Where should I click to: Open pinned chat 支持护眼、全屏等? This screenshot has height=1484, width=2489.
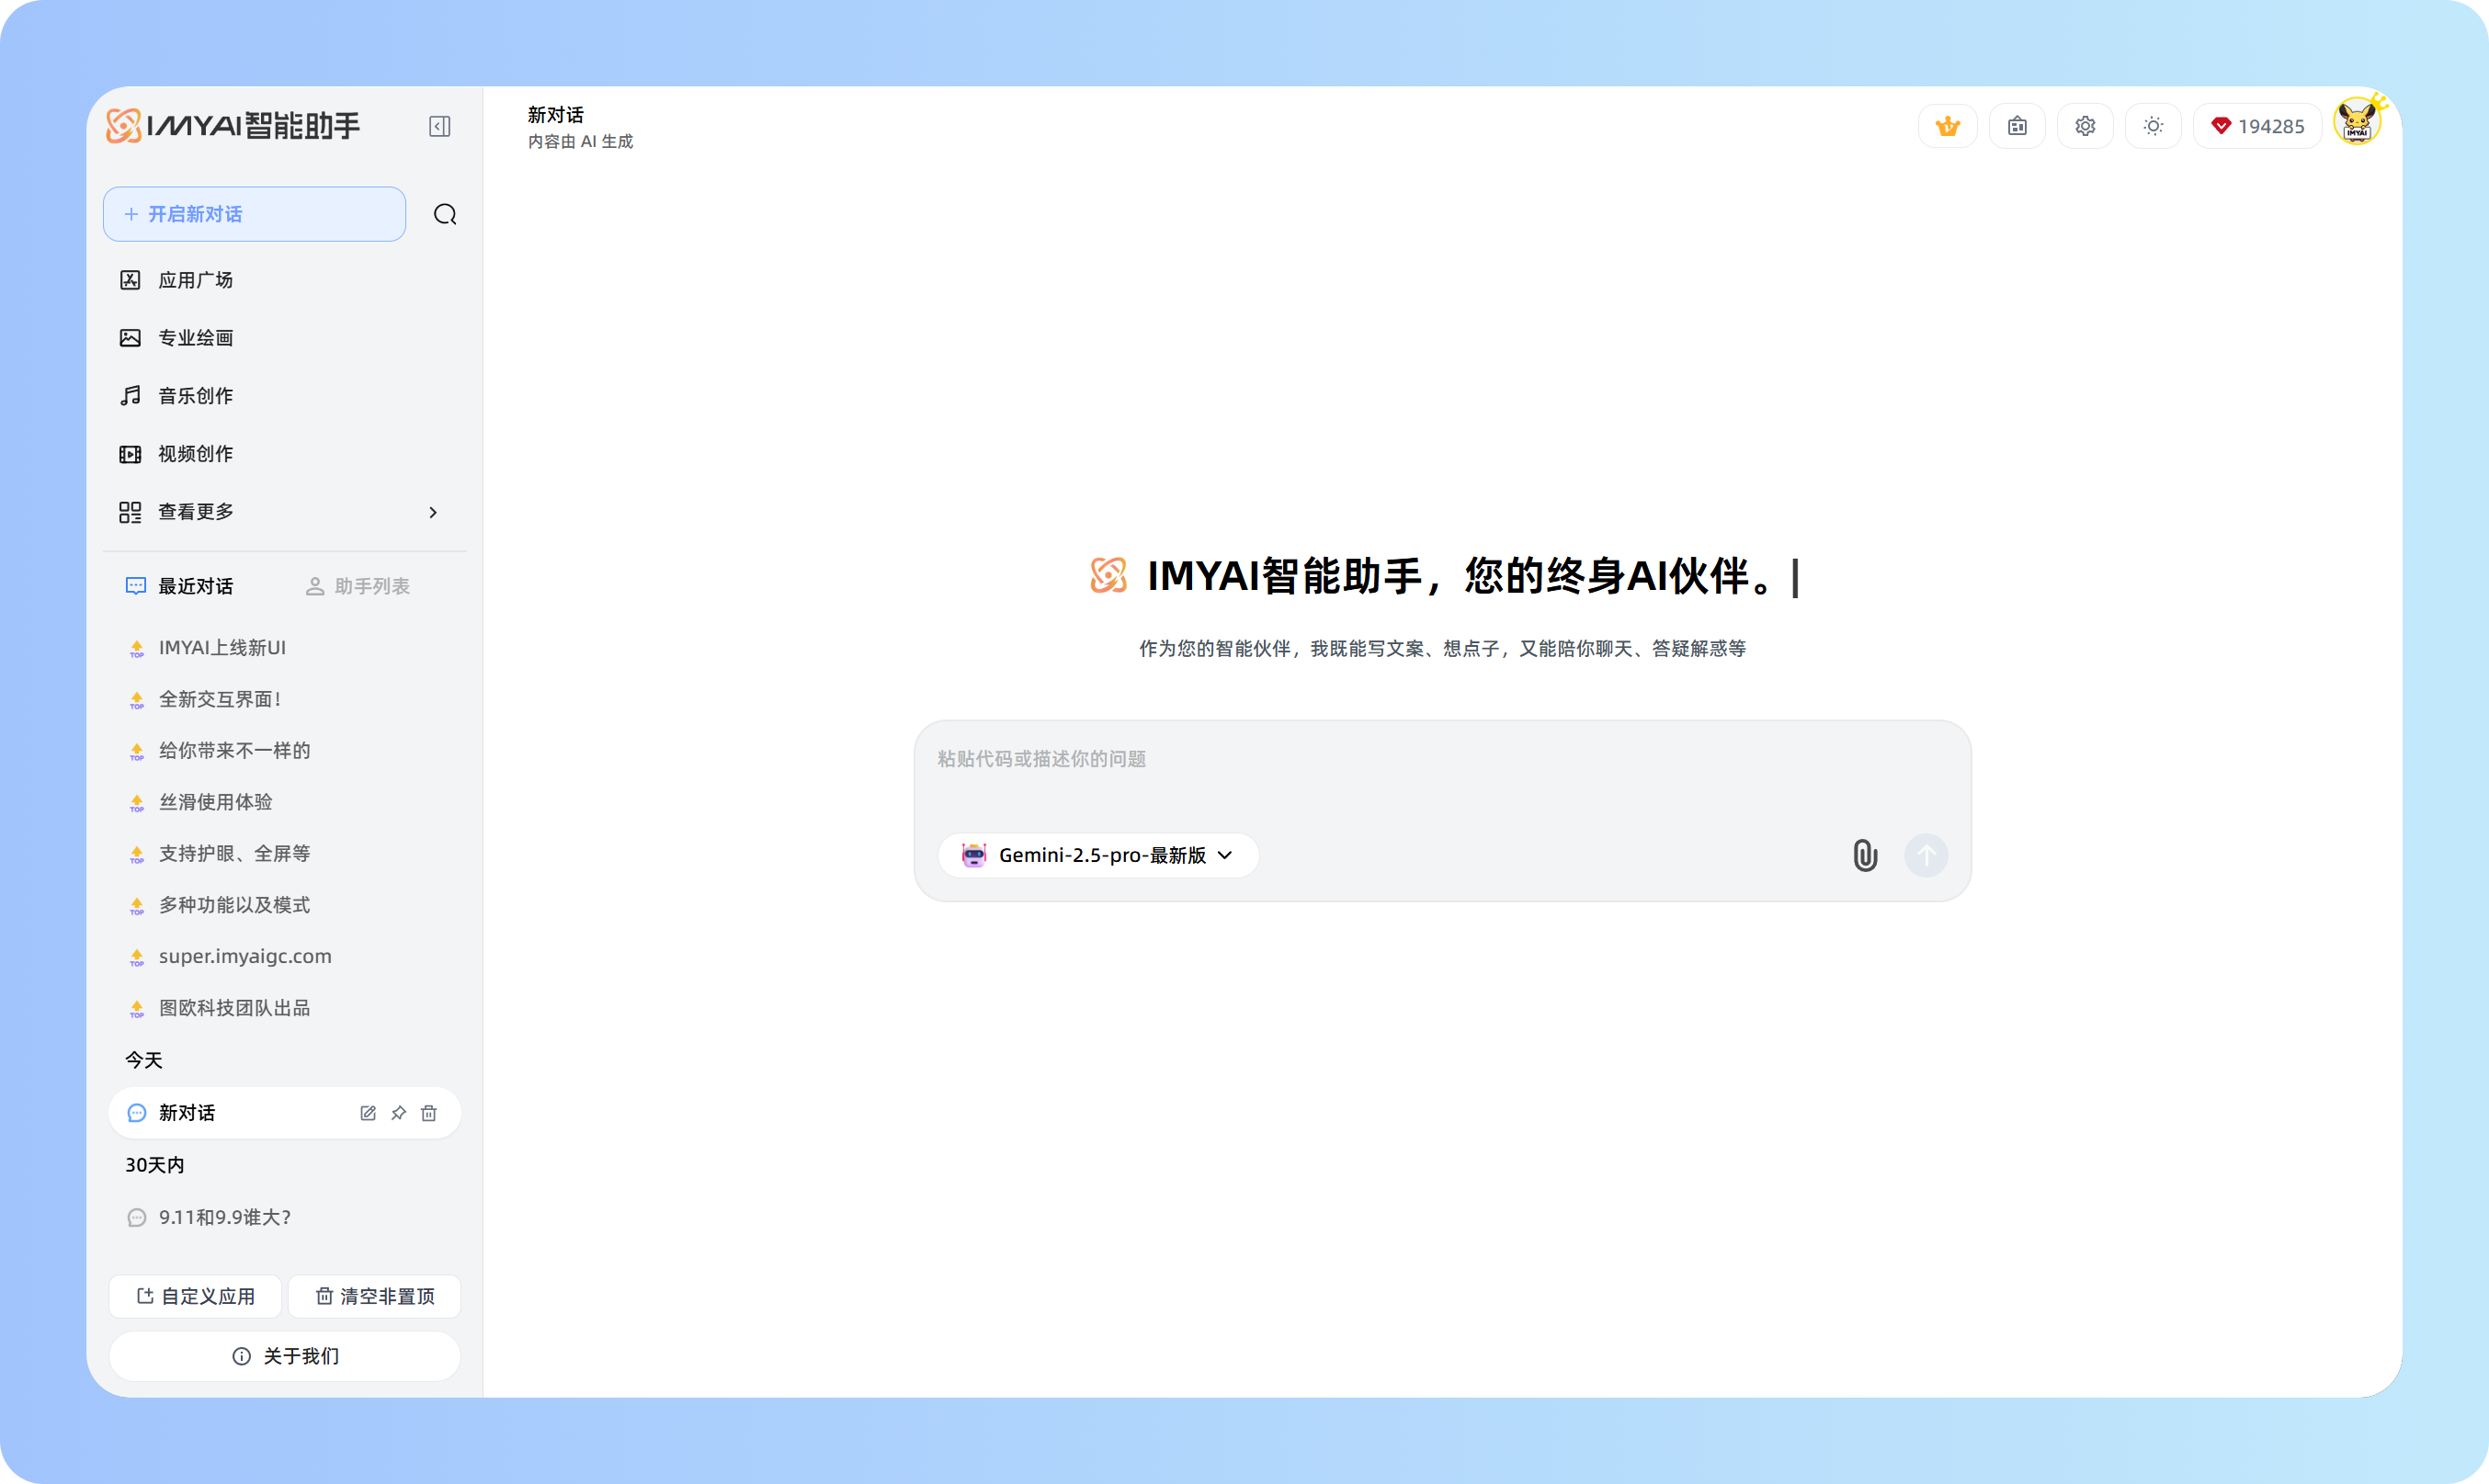pyautogui.click(x=284, y=854)
